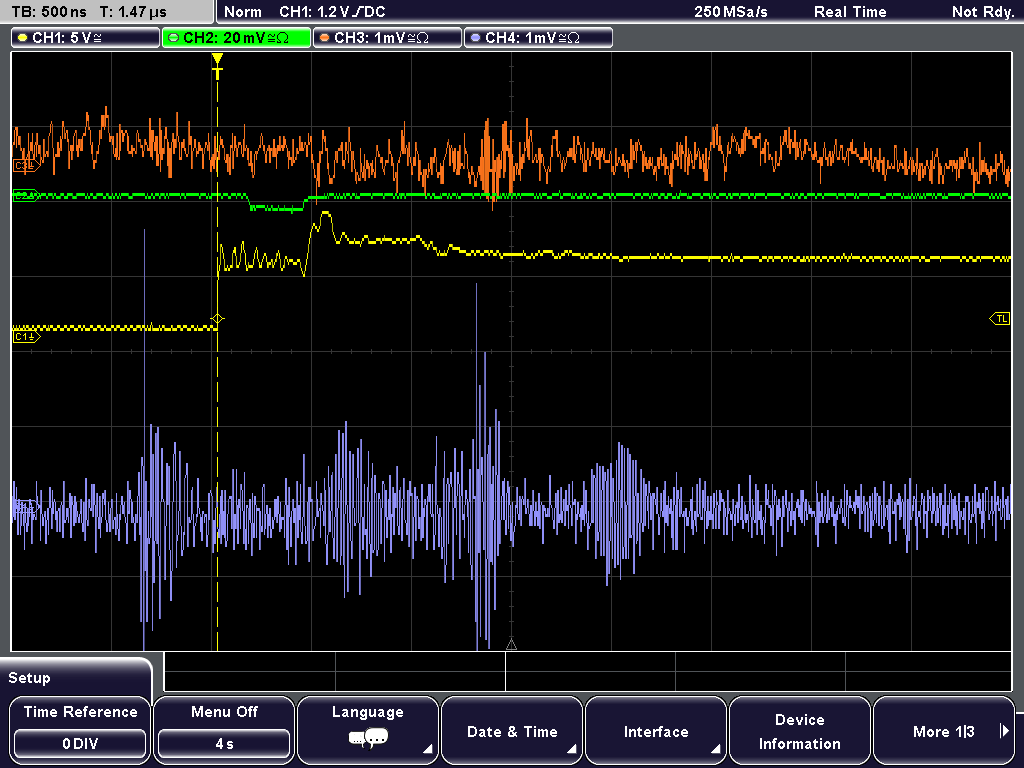Click the TB: 500 ns timebase readout

point(49,12)
